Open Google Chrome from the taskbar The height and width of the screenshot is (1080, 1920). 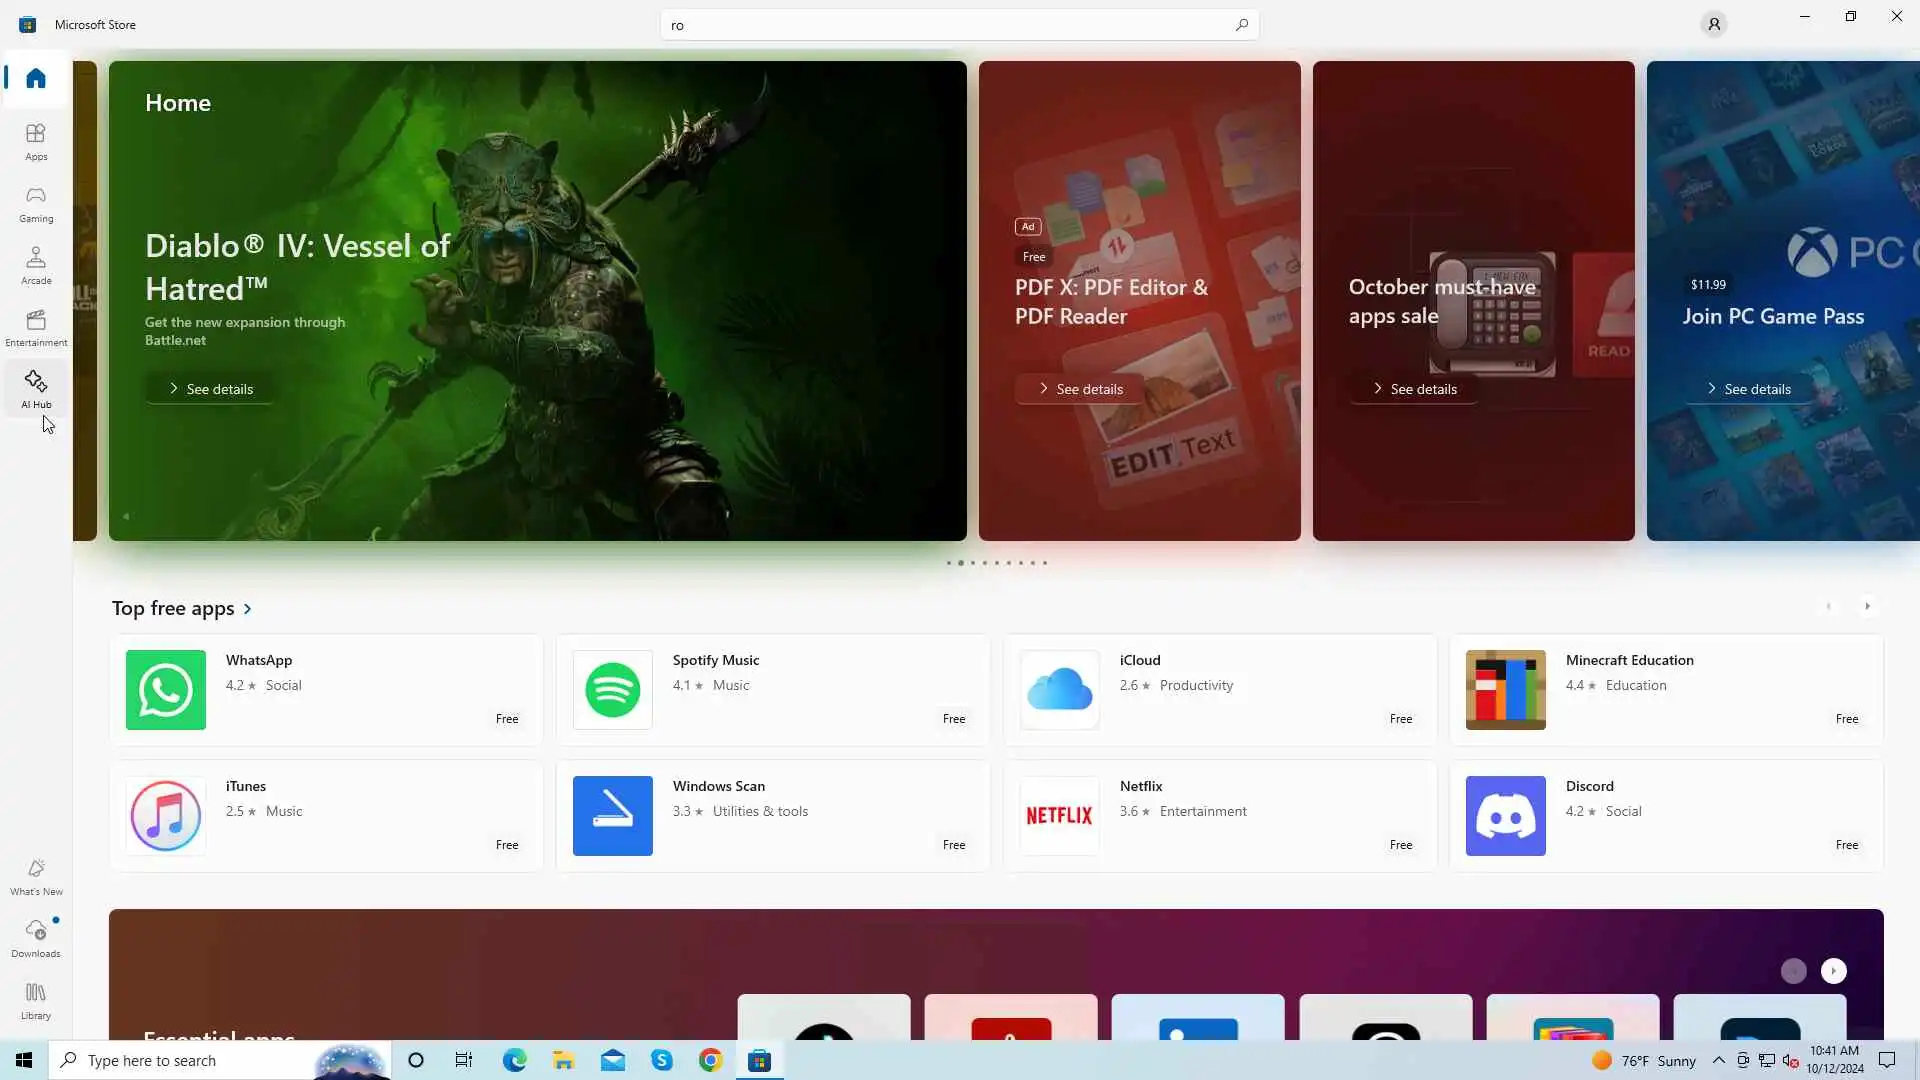(x=710, y=1060)
